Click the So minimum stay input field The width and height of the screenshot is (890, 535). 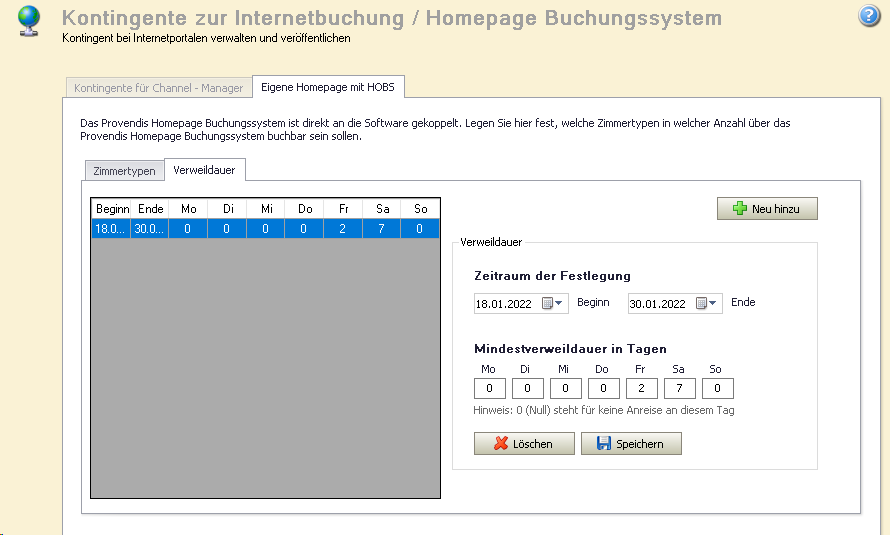pos(717,389)
